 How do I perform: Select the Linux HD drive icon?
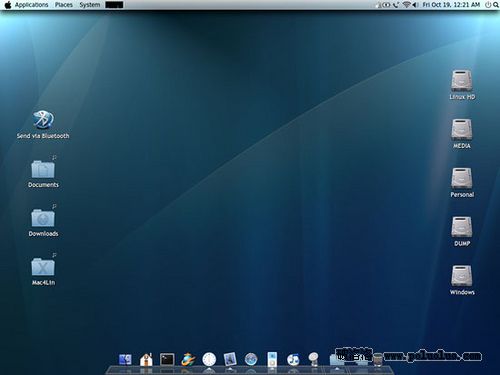click(x=462, y=85)
